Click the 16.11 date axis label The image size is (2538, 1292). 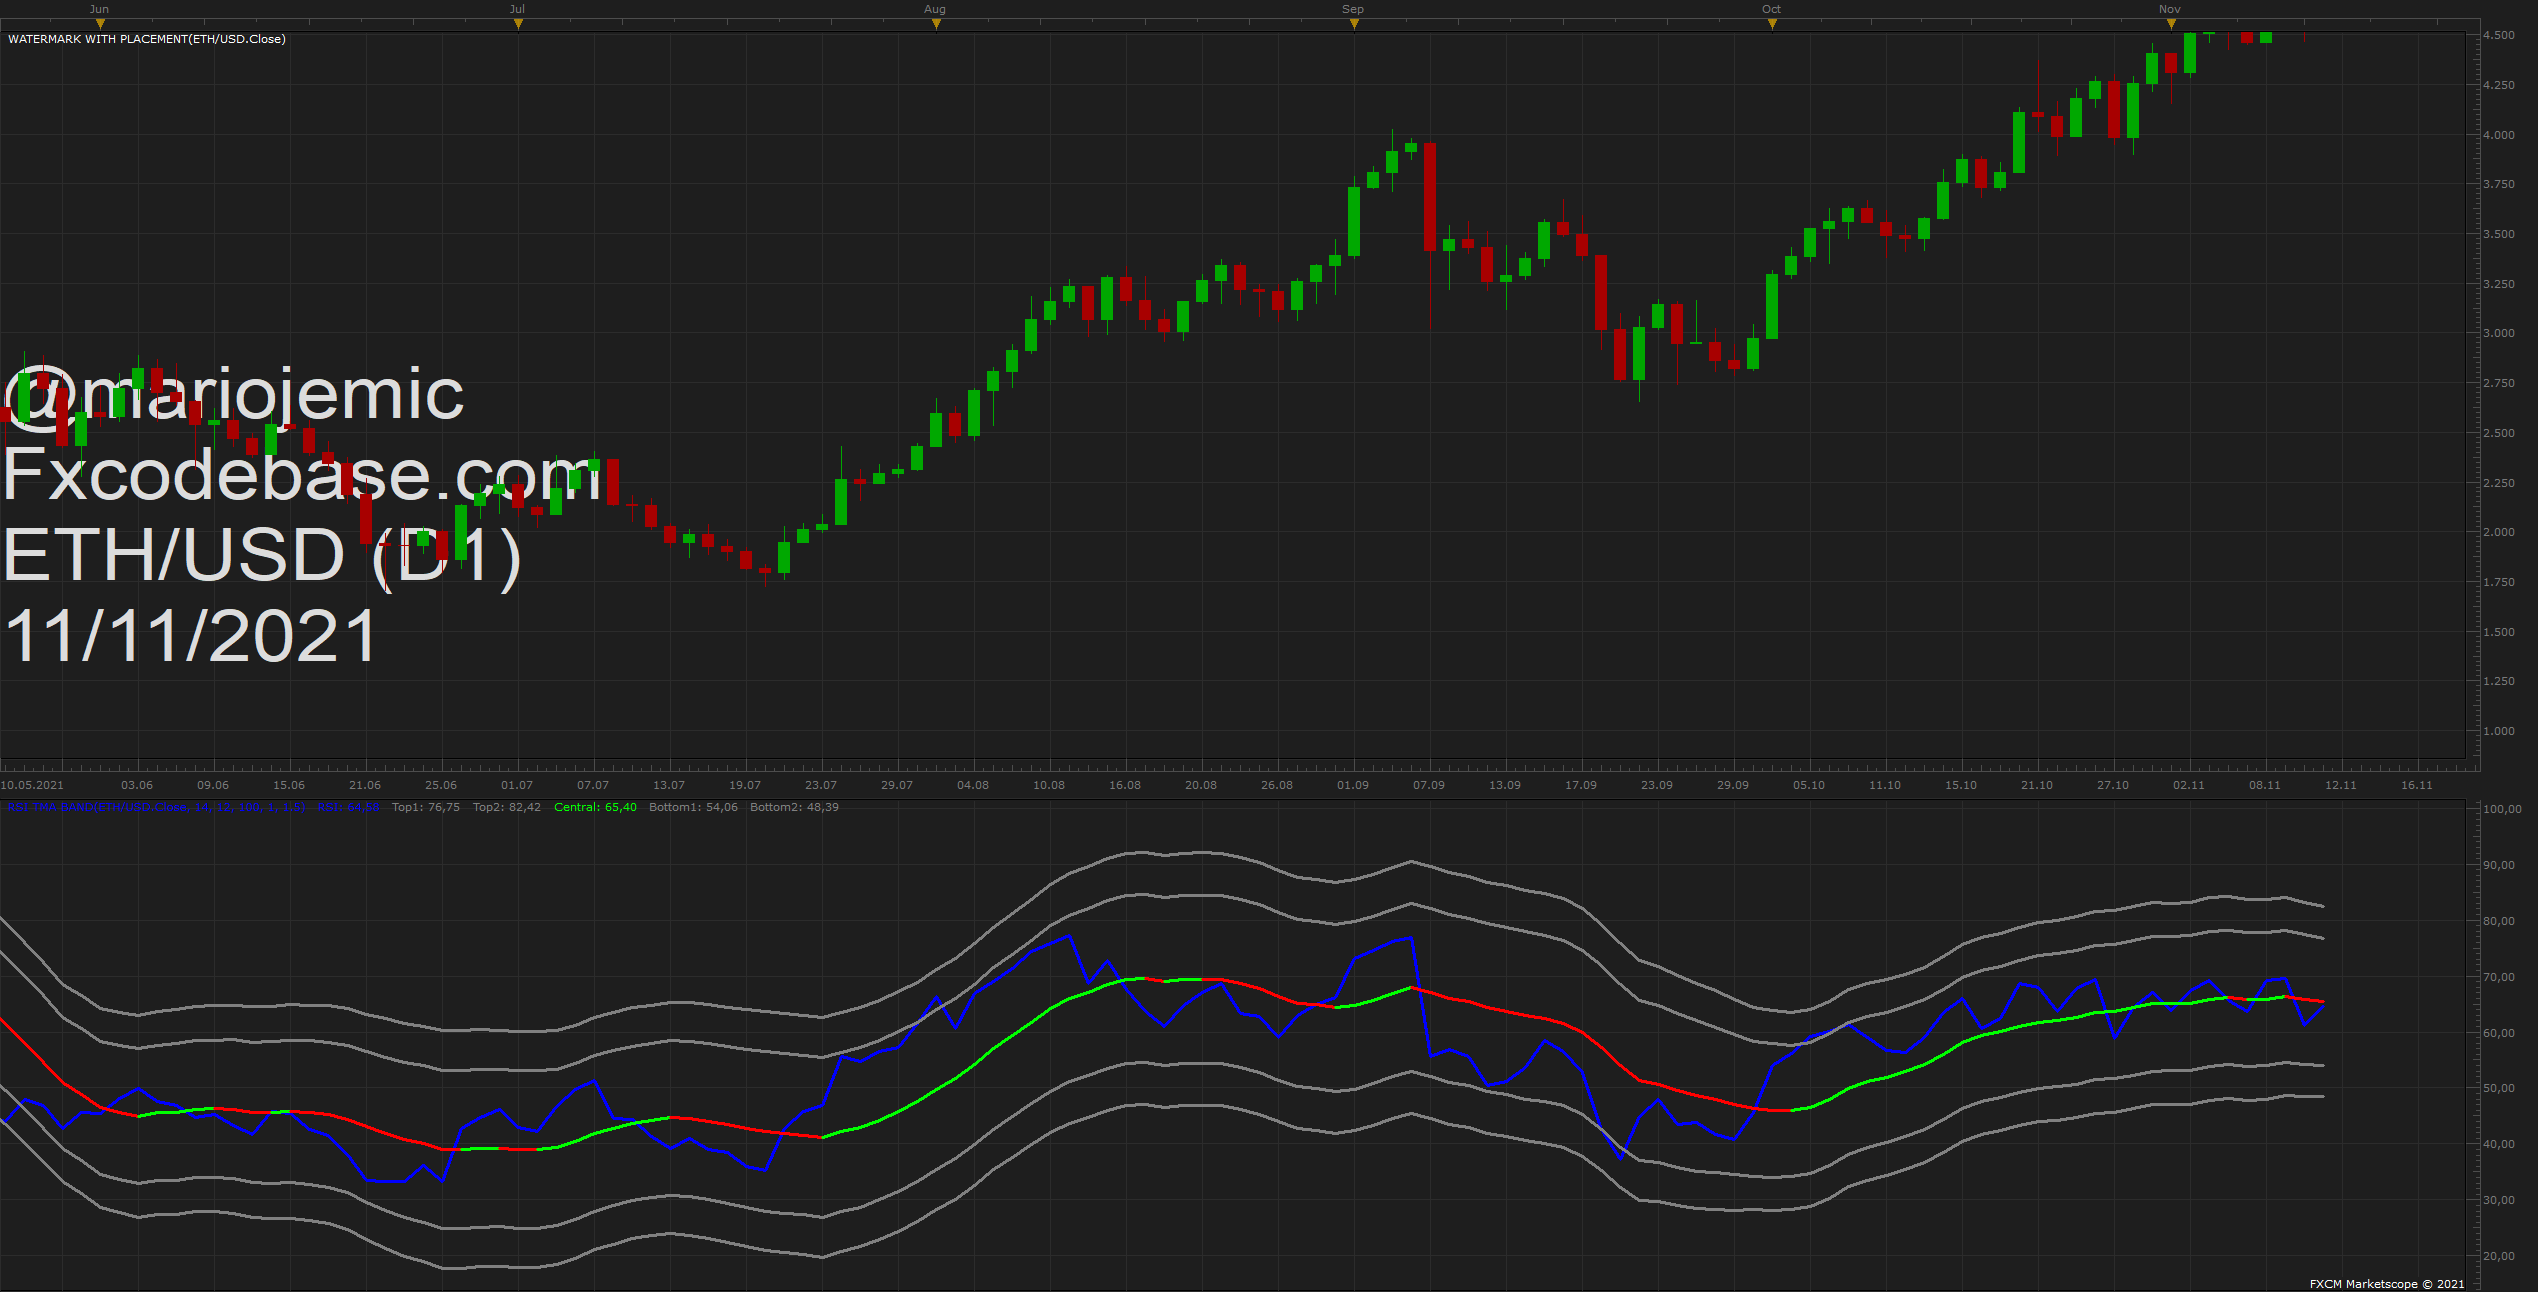(2417, 785)
